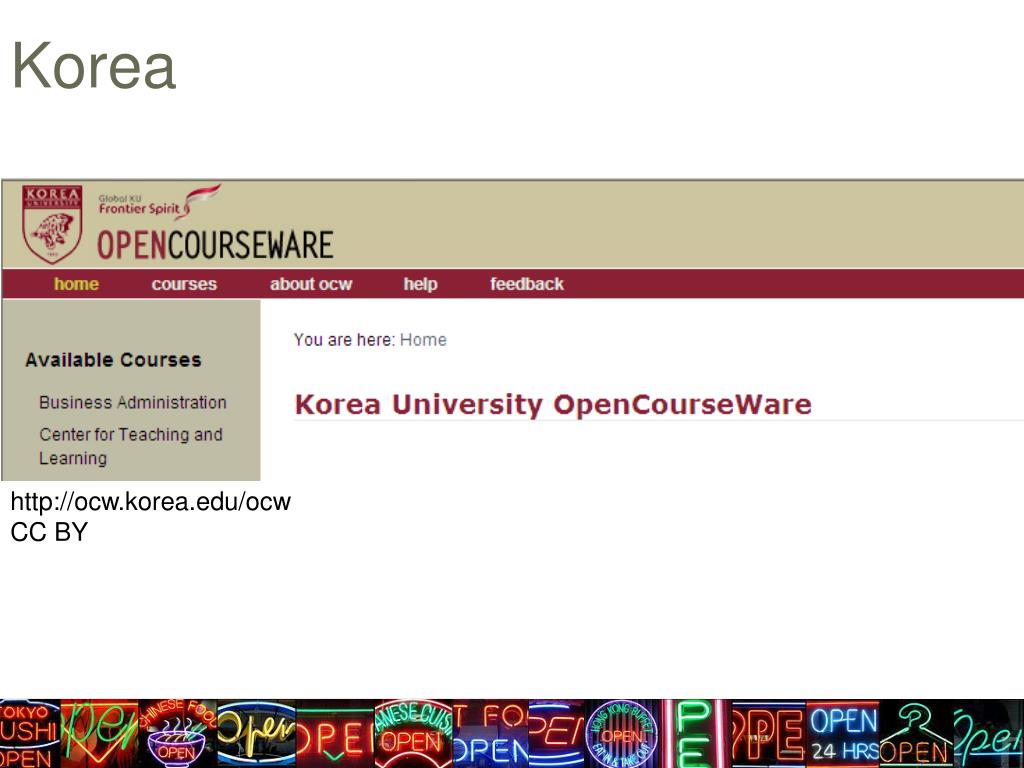Click the ocw.korea.edu URL text
Image resolution: width=1024 pixels, height=768 pixels.
click(151, 502)
